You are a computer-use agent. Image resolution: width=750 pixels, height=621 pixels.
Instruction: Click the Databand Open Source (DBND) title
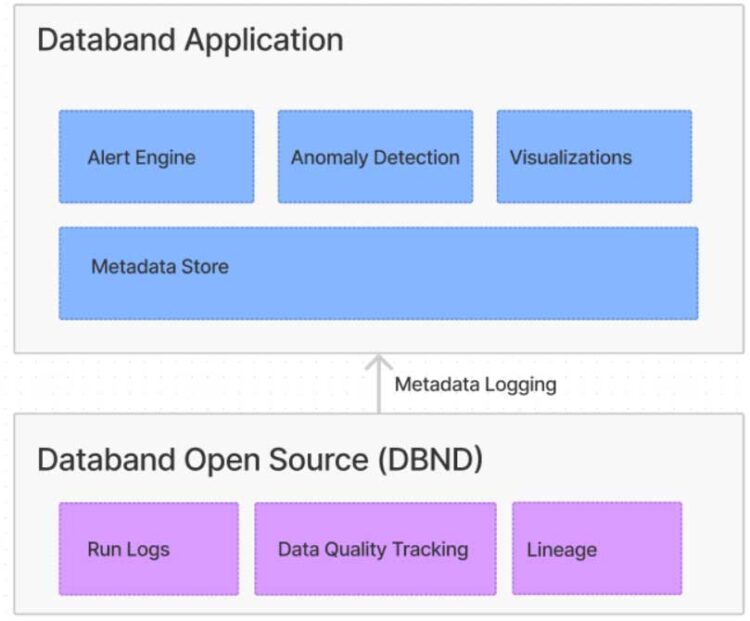coord(260,460)
